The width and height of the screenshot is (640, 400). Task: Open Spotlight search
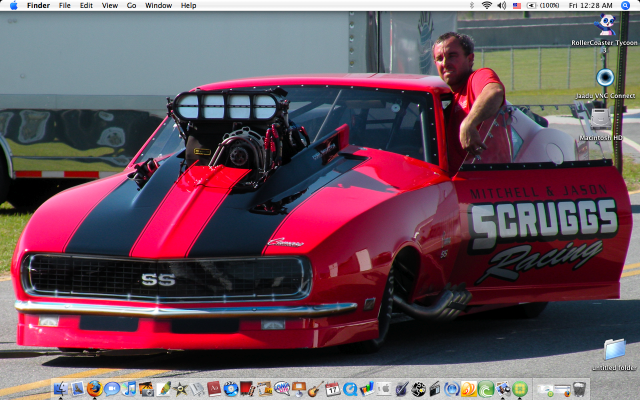(625, 5)
